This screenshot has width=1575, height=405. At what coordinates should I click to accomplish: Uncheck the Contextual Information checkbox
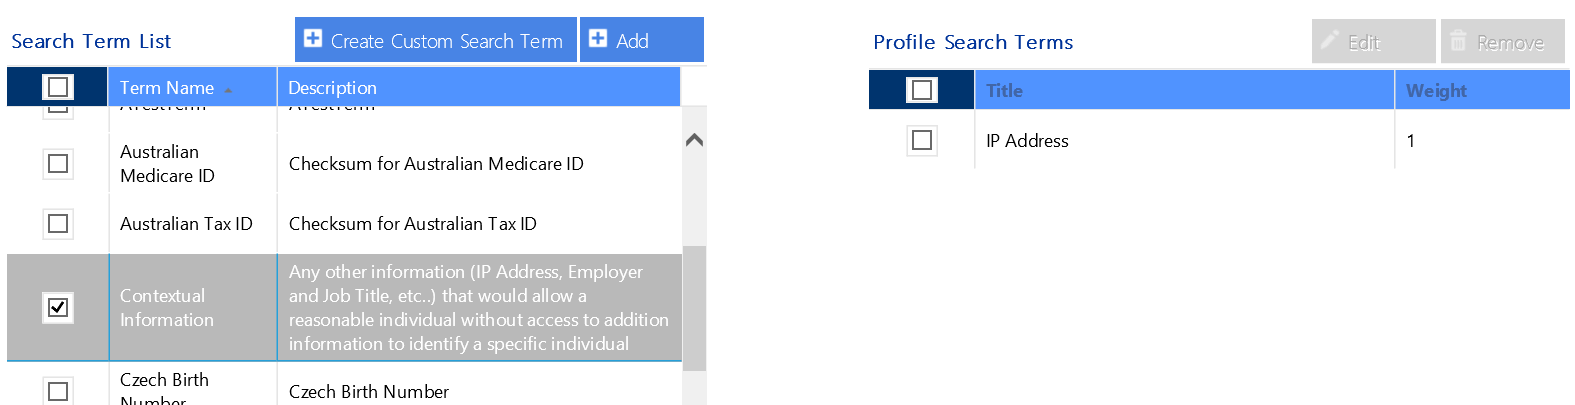click(x=58, y=307)
